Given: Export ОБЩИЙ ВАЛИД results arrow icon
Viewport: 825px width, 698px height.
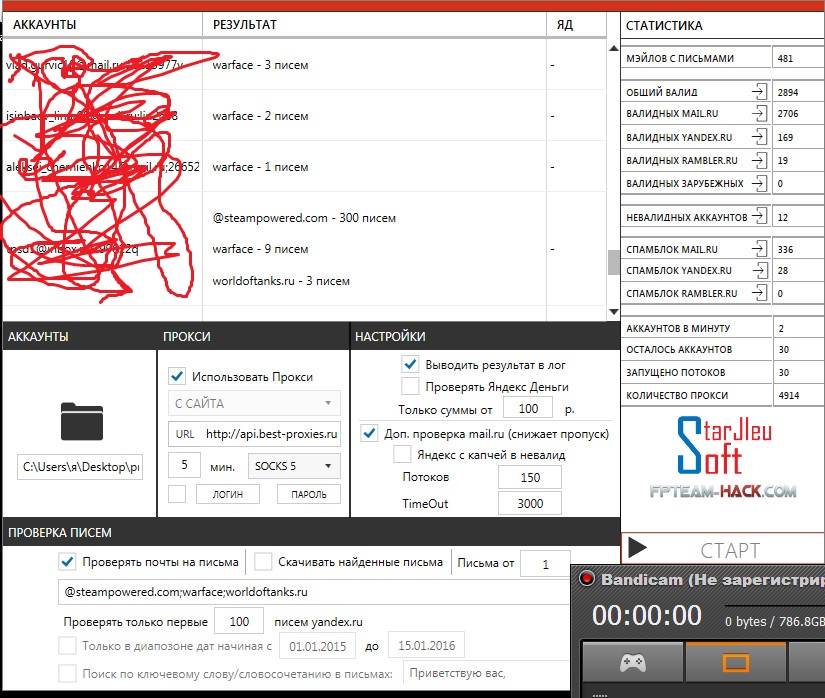Looking at the screenshot, I should [x=759, y=92].
